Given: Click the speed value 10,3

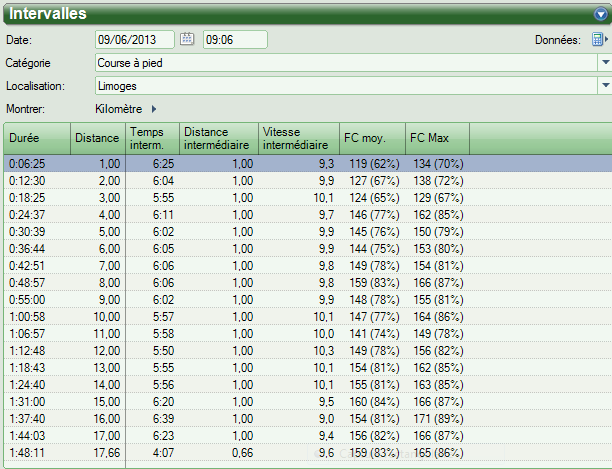Looking at the screenshot, I should [324, 350].
